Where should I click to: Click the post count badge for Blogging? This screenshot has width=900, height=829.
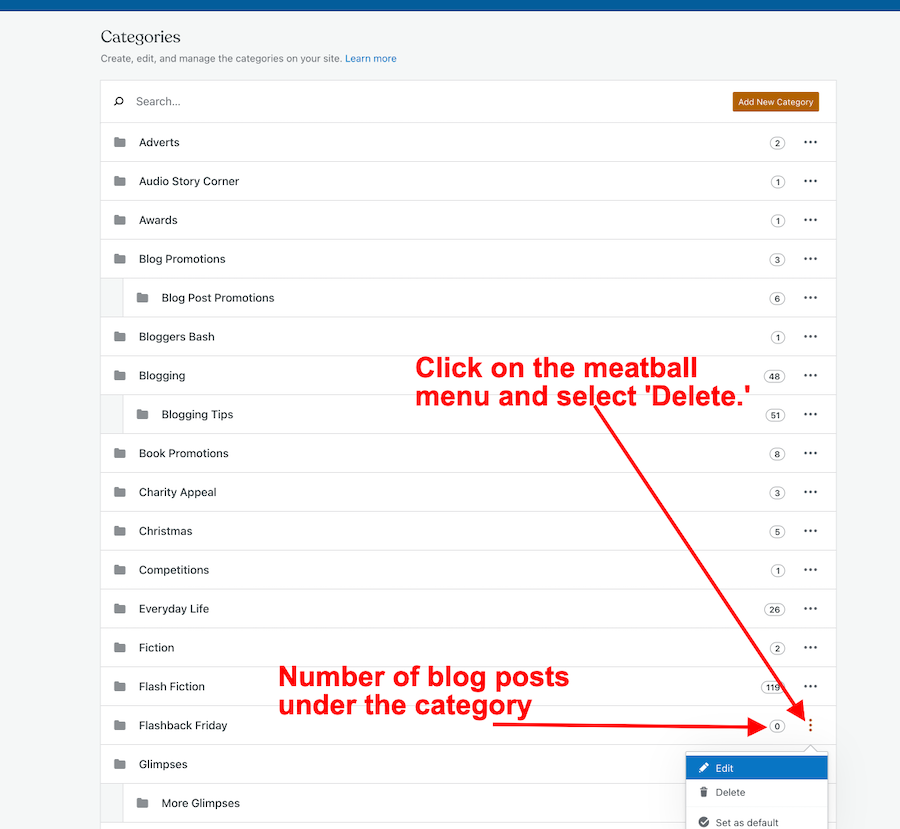point(774,376)
